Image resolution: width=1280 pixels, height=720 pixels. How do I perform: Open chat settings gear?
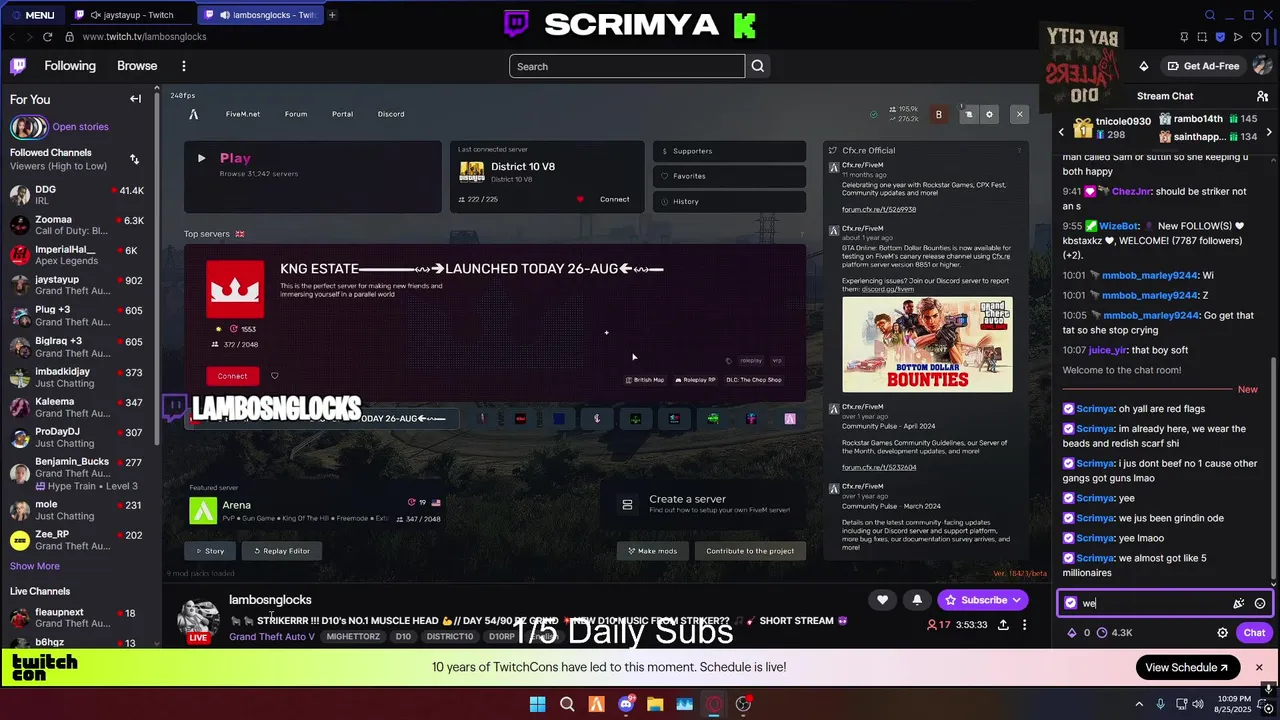[1222, 633]
